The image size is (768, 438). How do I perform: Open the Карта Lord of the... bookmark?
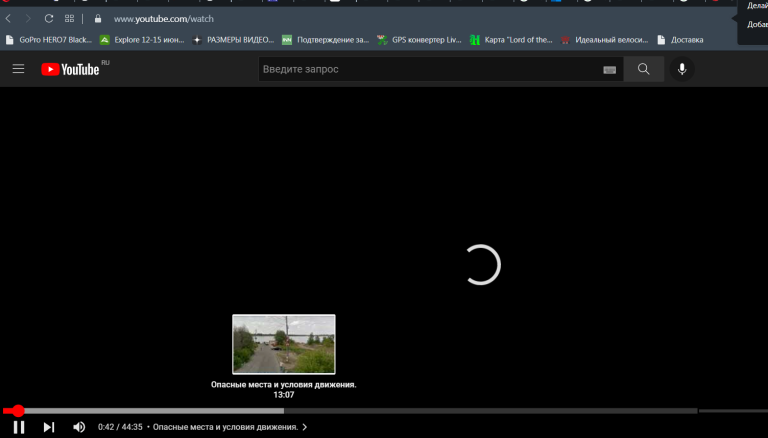tap(511, 40)
